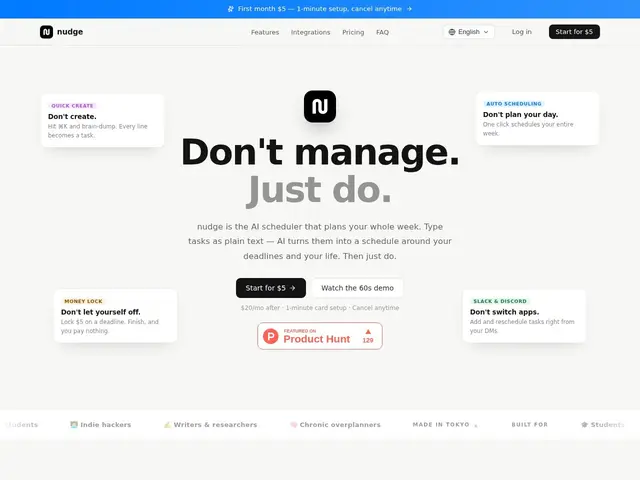Click the large nudge app icon in hero
Image resolution: width=640 pixels, height=480 pixels.
click(x=320, y=107)
